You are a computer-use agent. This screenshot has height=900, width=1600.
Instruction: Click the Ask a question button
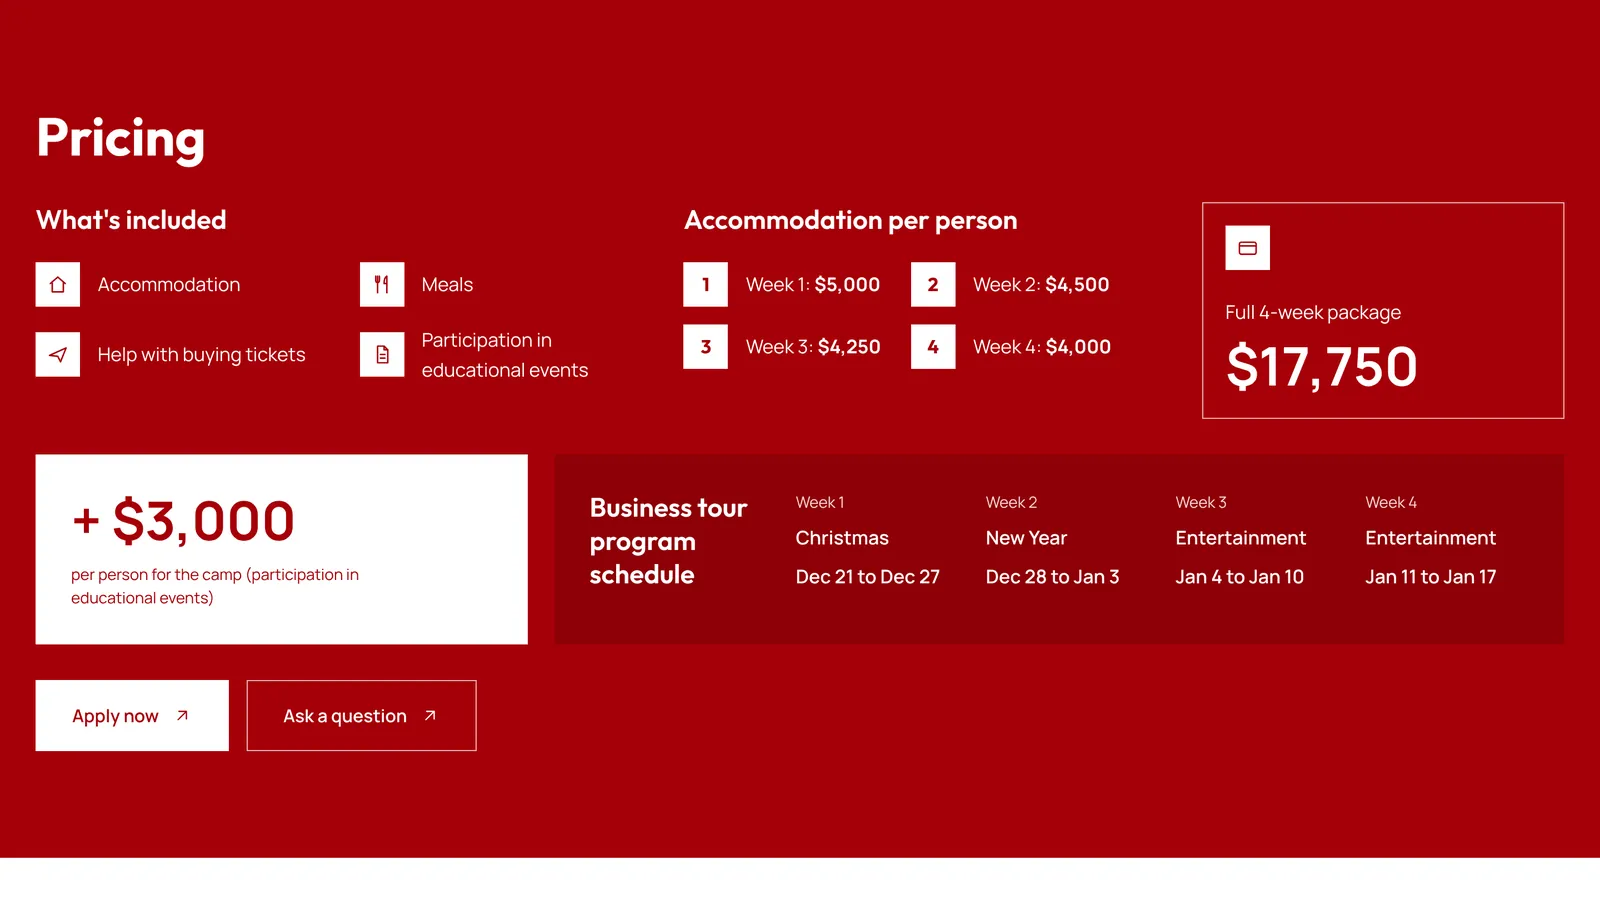pos(361,716)
